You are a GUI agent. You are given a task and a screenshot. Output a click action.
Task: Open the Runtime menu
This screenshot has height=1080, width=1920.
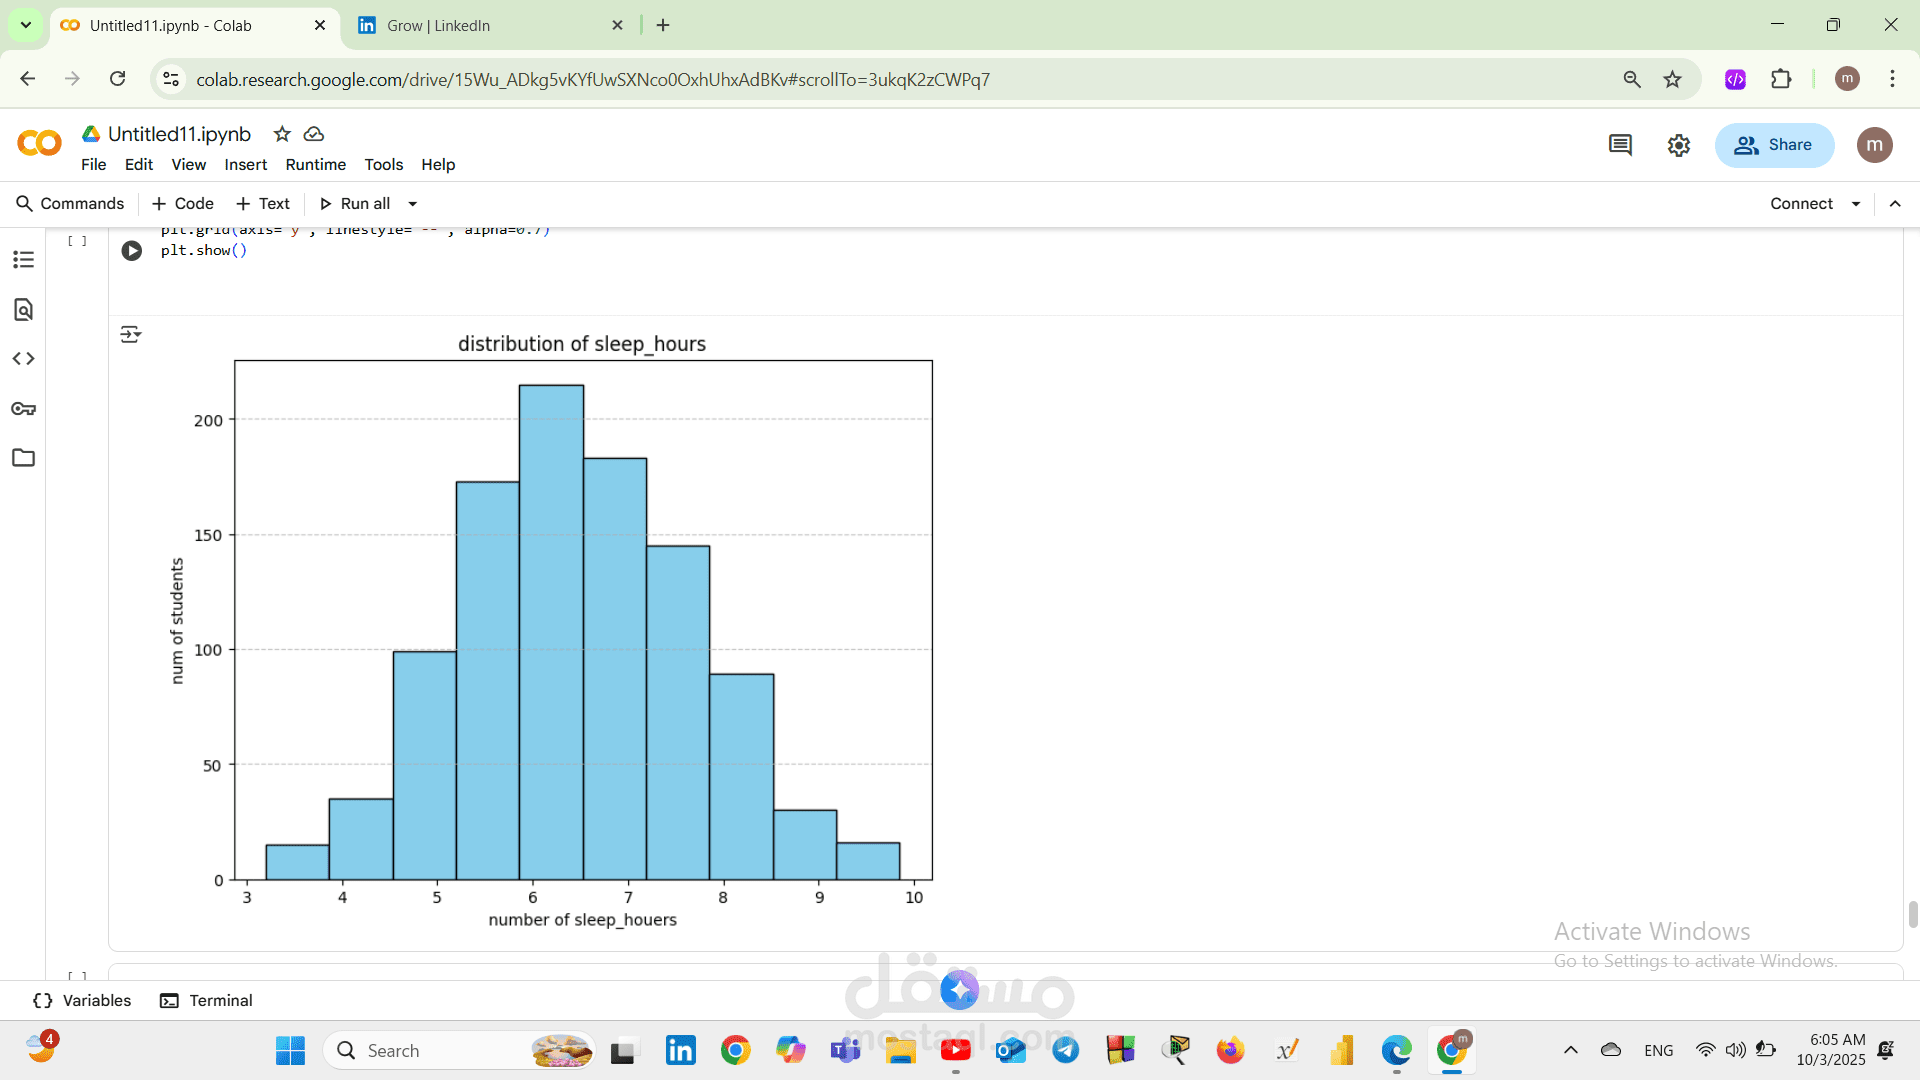(x=315, y=164)
